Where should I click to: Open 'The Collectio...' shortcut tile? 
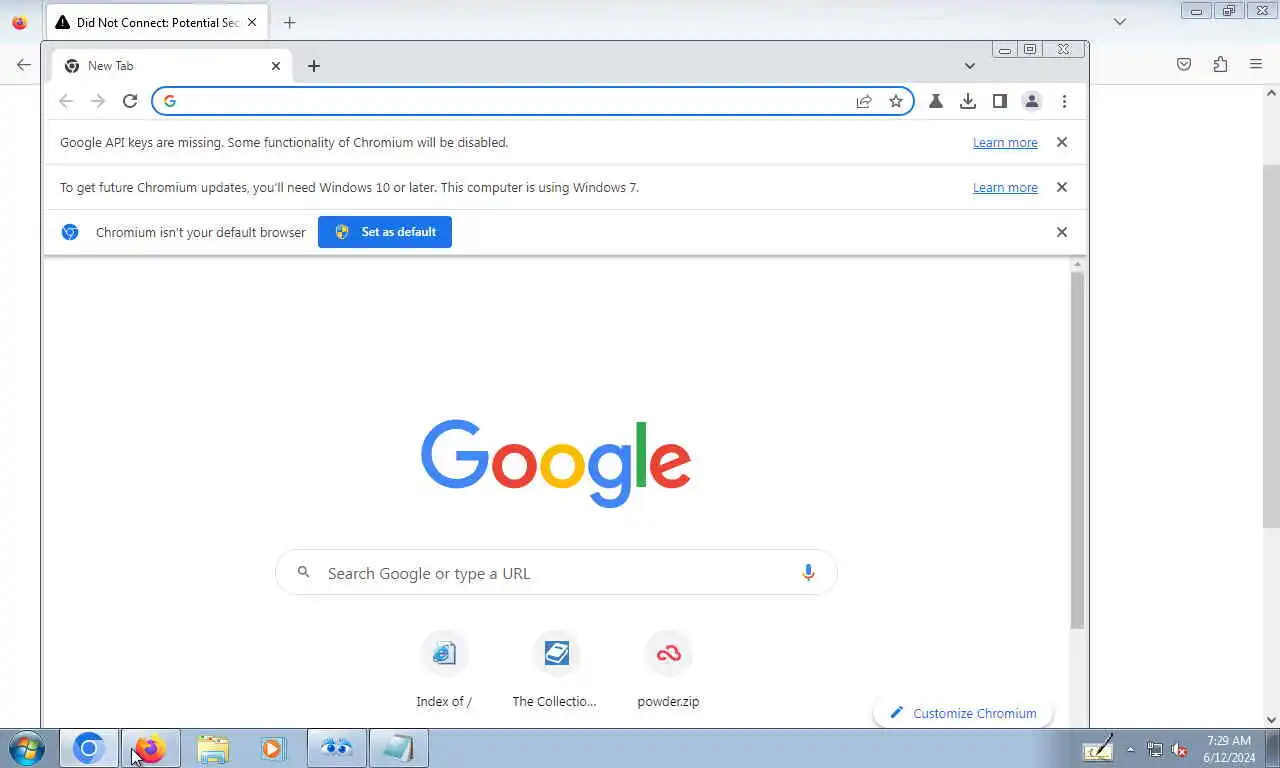555,669
